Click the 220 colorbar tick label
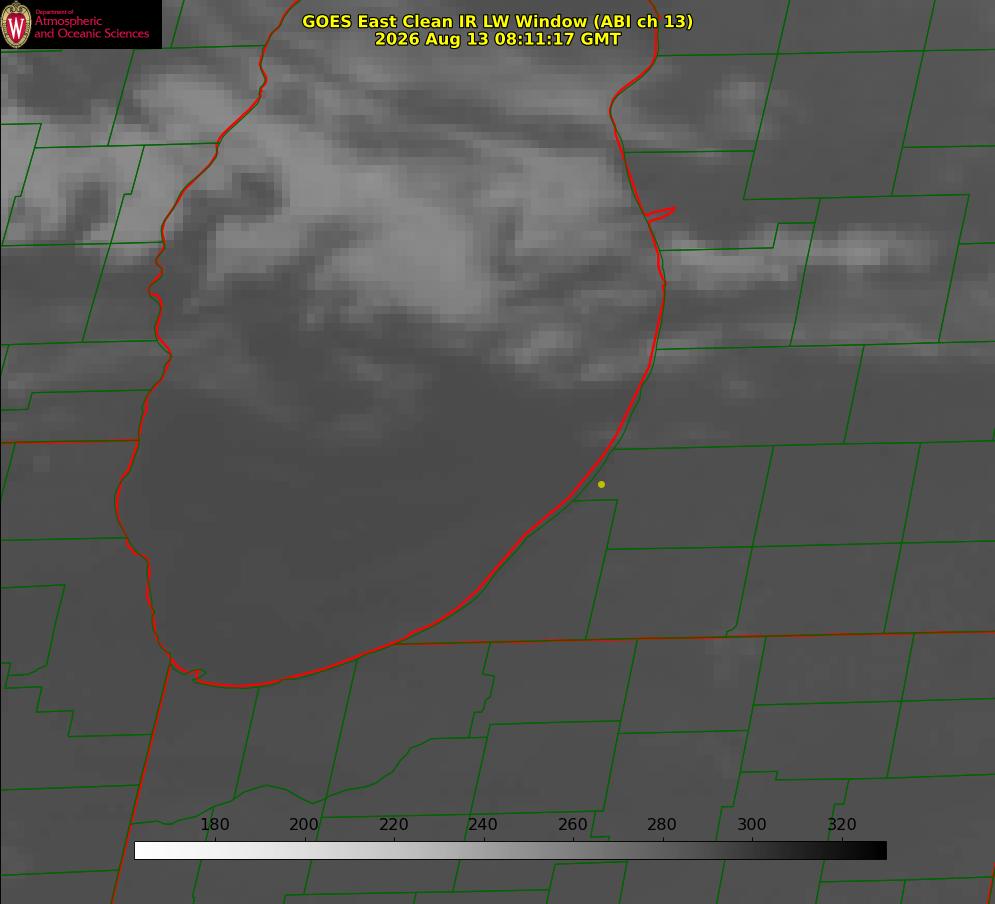Viewport: 995px width, 904px height. (x=393, y=824)
